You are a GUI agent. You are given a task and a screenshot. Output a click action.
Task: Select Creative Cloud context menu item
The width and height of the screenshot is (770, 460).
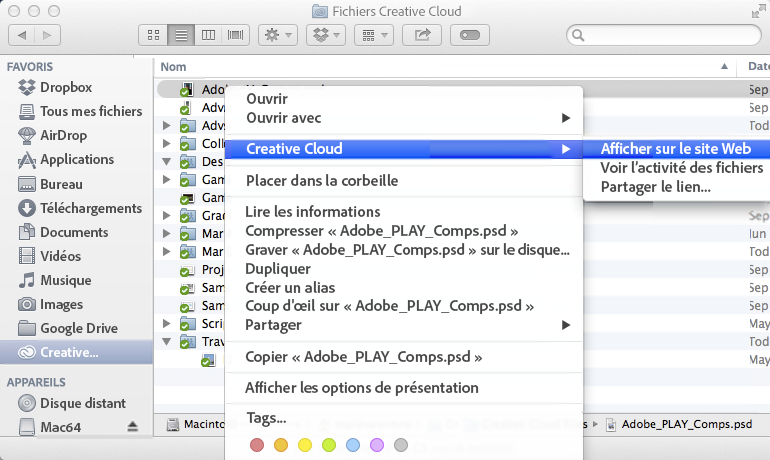click(404, 149)
